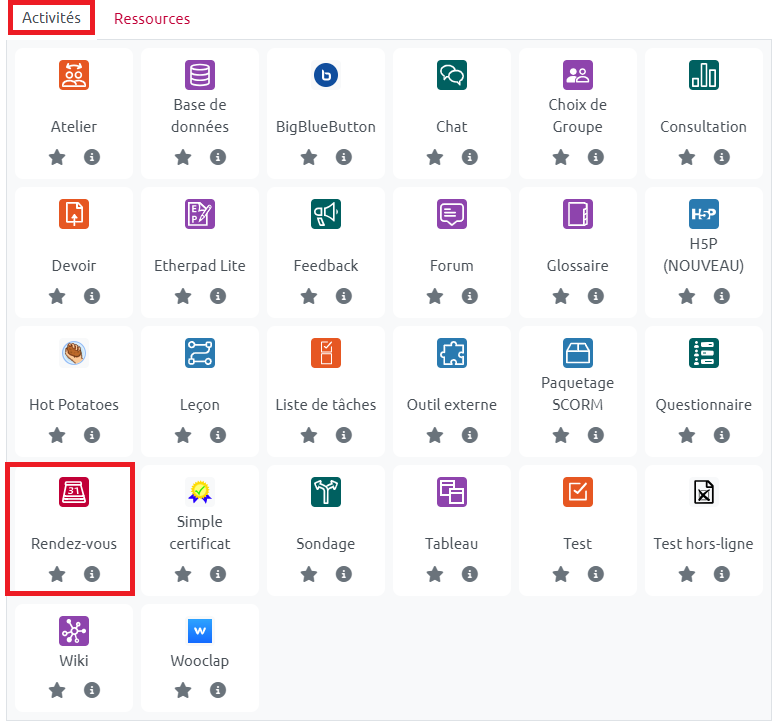Screen dimensions: 779x726
Task: Mark Questionnaire as favorite with star
Action: pyautogui.click(x=687, y=435)
